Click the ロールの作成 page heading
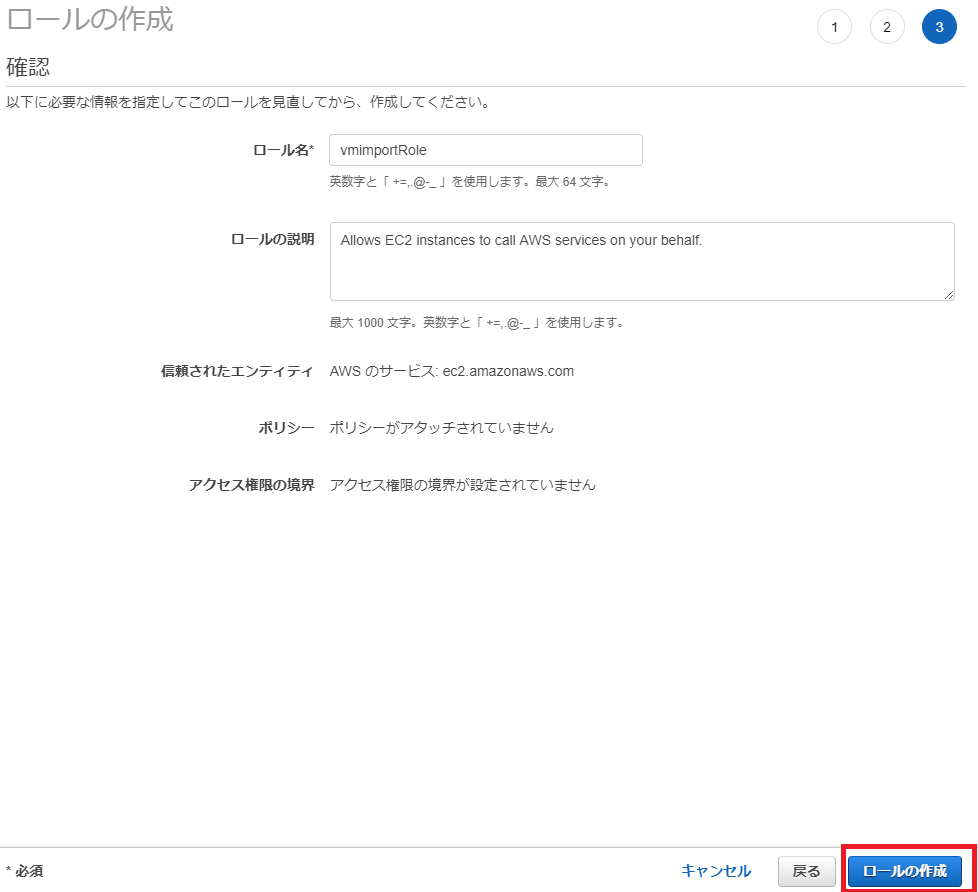Viewport: 978px width, 892px height. click(x=90, y=20)
